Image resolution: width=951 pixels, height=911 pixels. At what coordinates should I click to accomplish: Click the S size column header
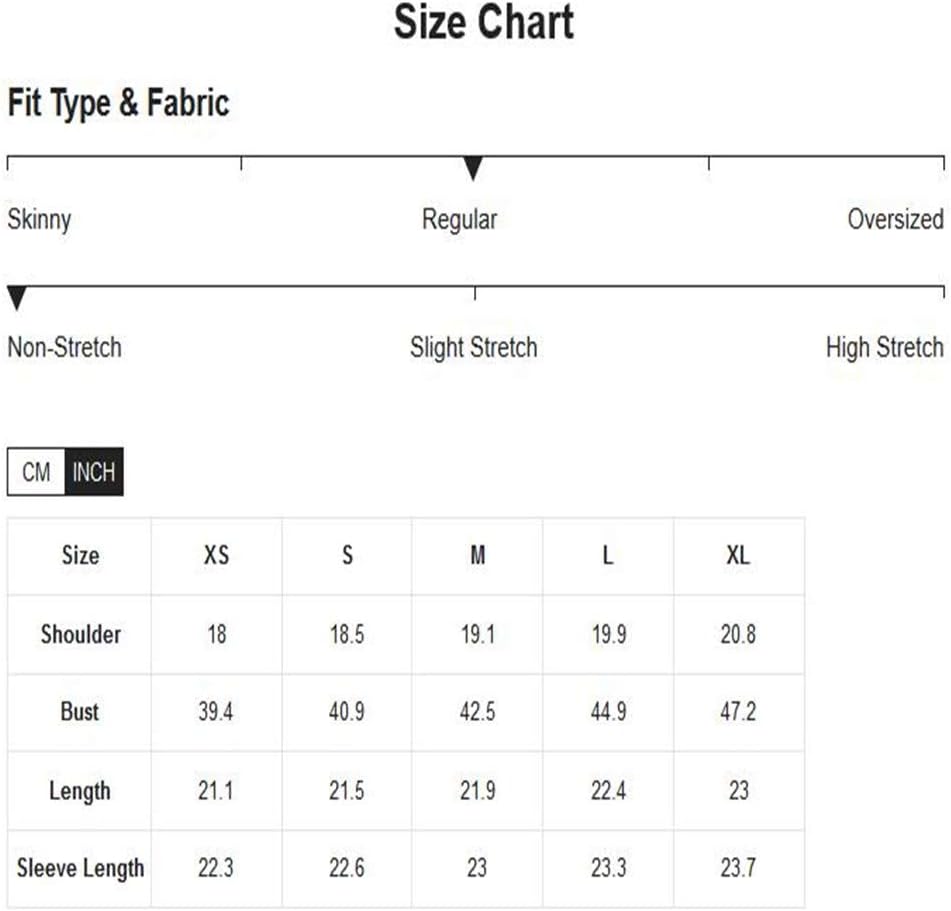coord(348,555)
